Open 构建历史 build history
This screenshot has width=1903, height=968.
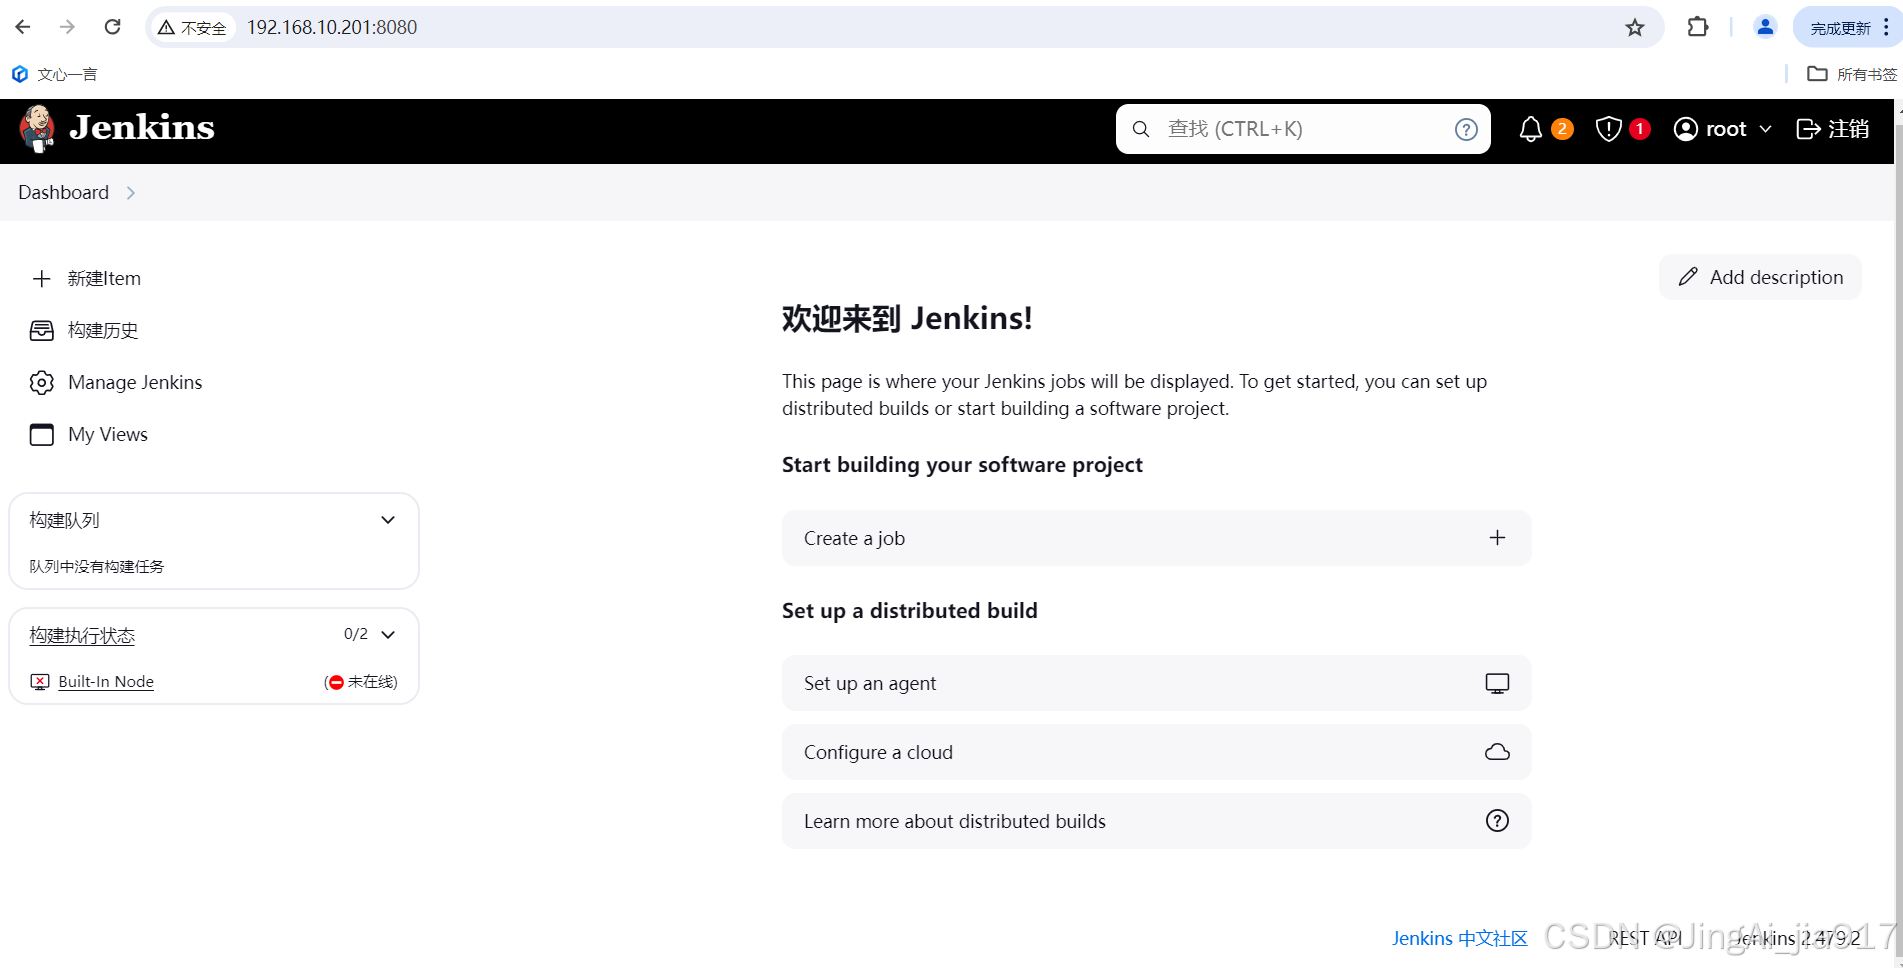click(84, 330)
